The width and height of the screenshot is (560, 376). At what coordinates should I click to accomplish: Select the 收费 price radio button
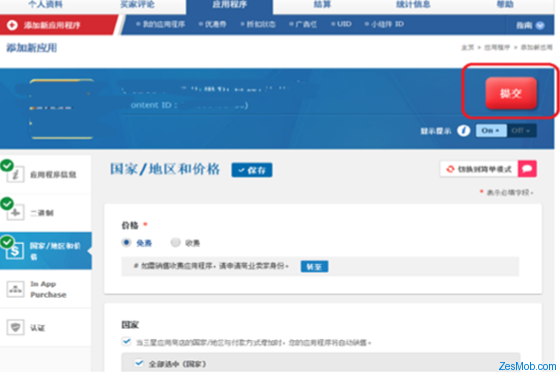coord(175,243)
